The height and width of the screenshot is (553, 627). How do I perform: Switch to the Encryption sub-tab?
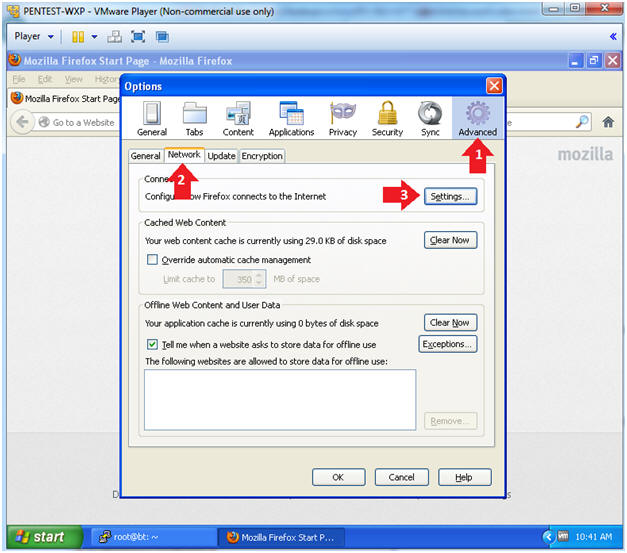pos(262,156)
